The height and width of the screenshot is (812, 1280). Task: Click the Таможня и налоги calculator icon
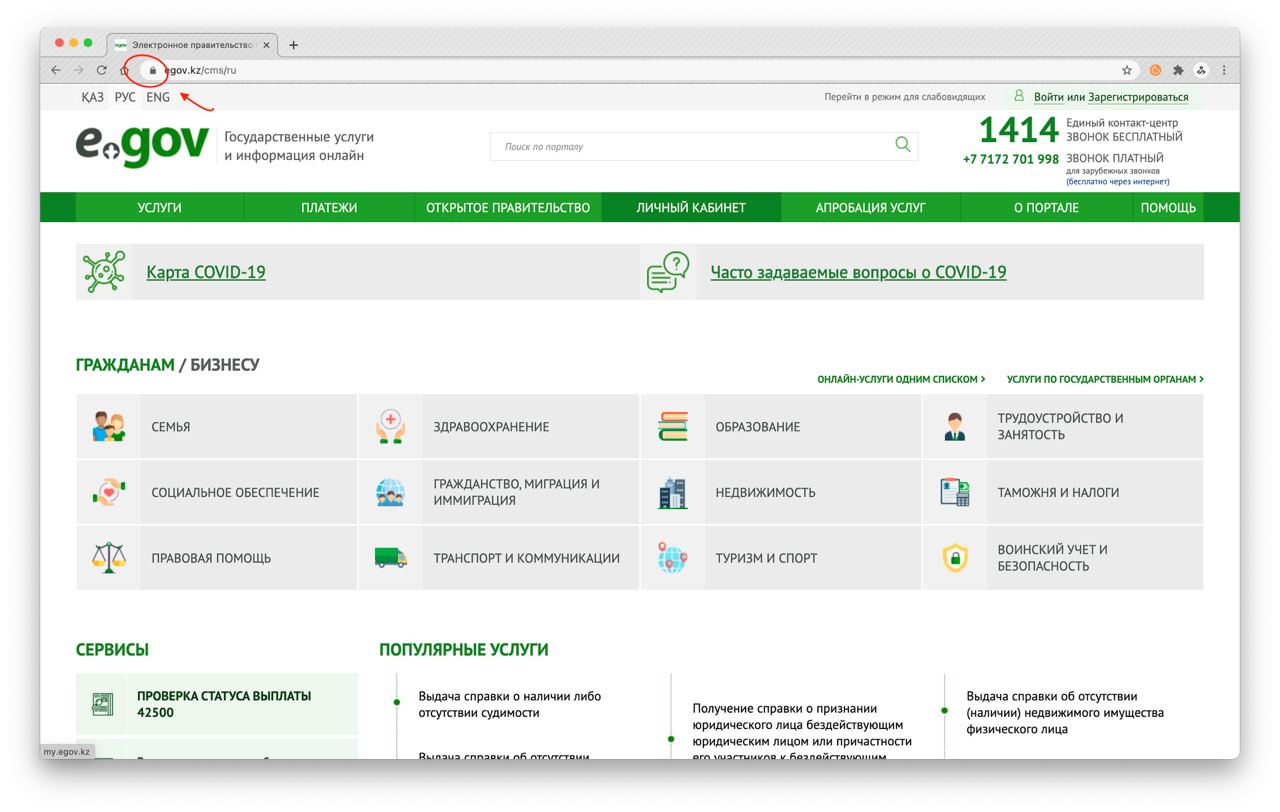point(955,493)
